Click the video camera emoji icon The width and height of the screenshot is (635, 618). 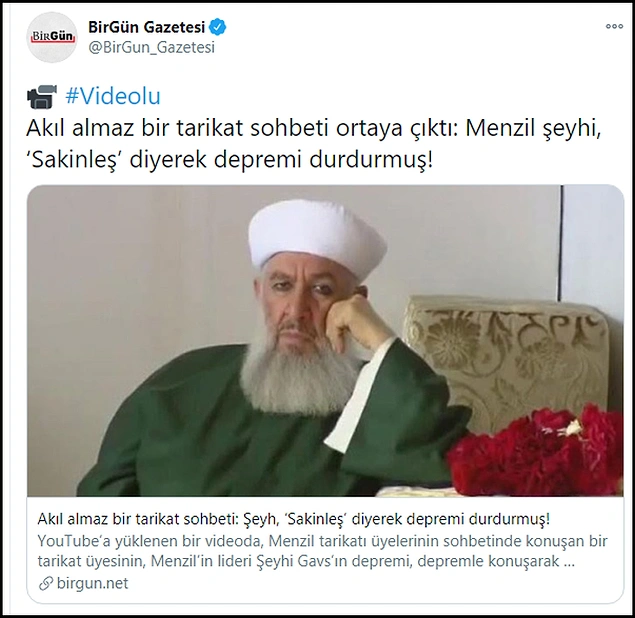pos(42,97)
